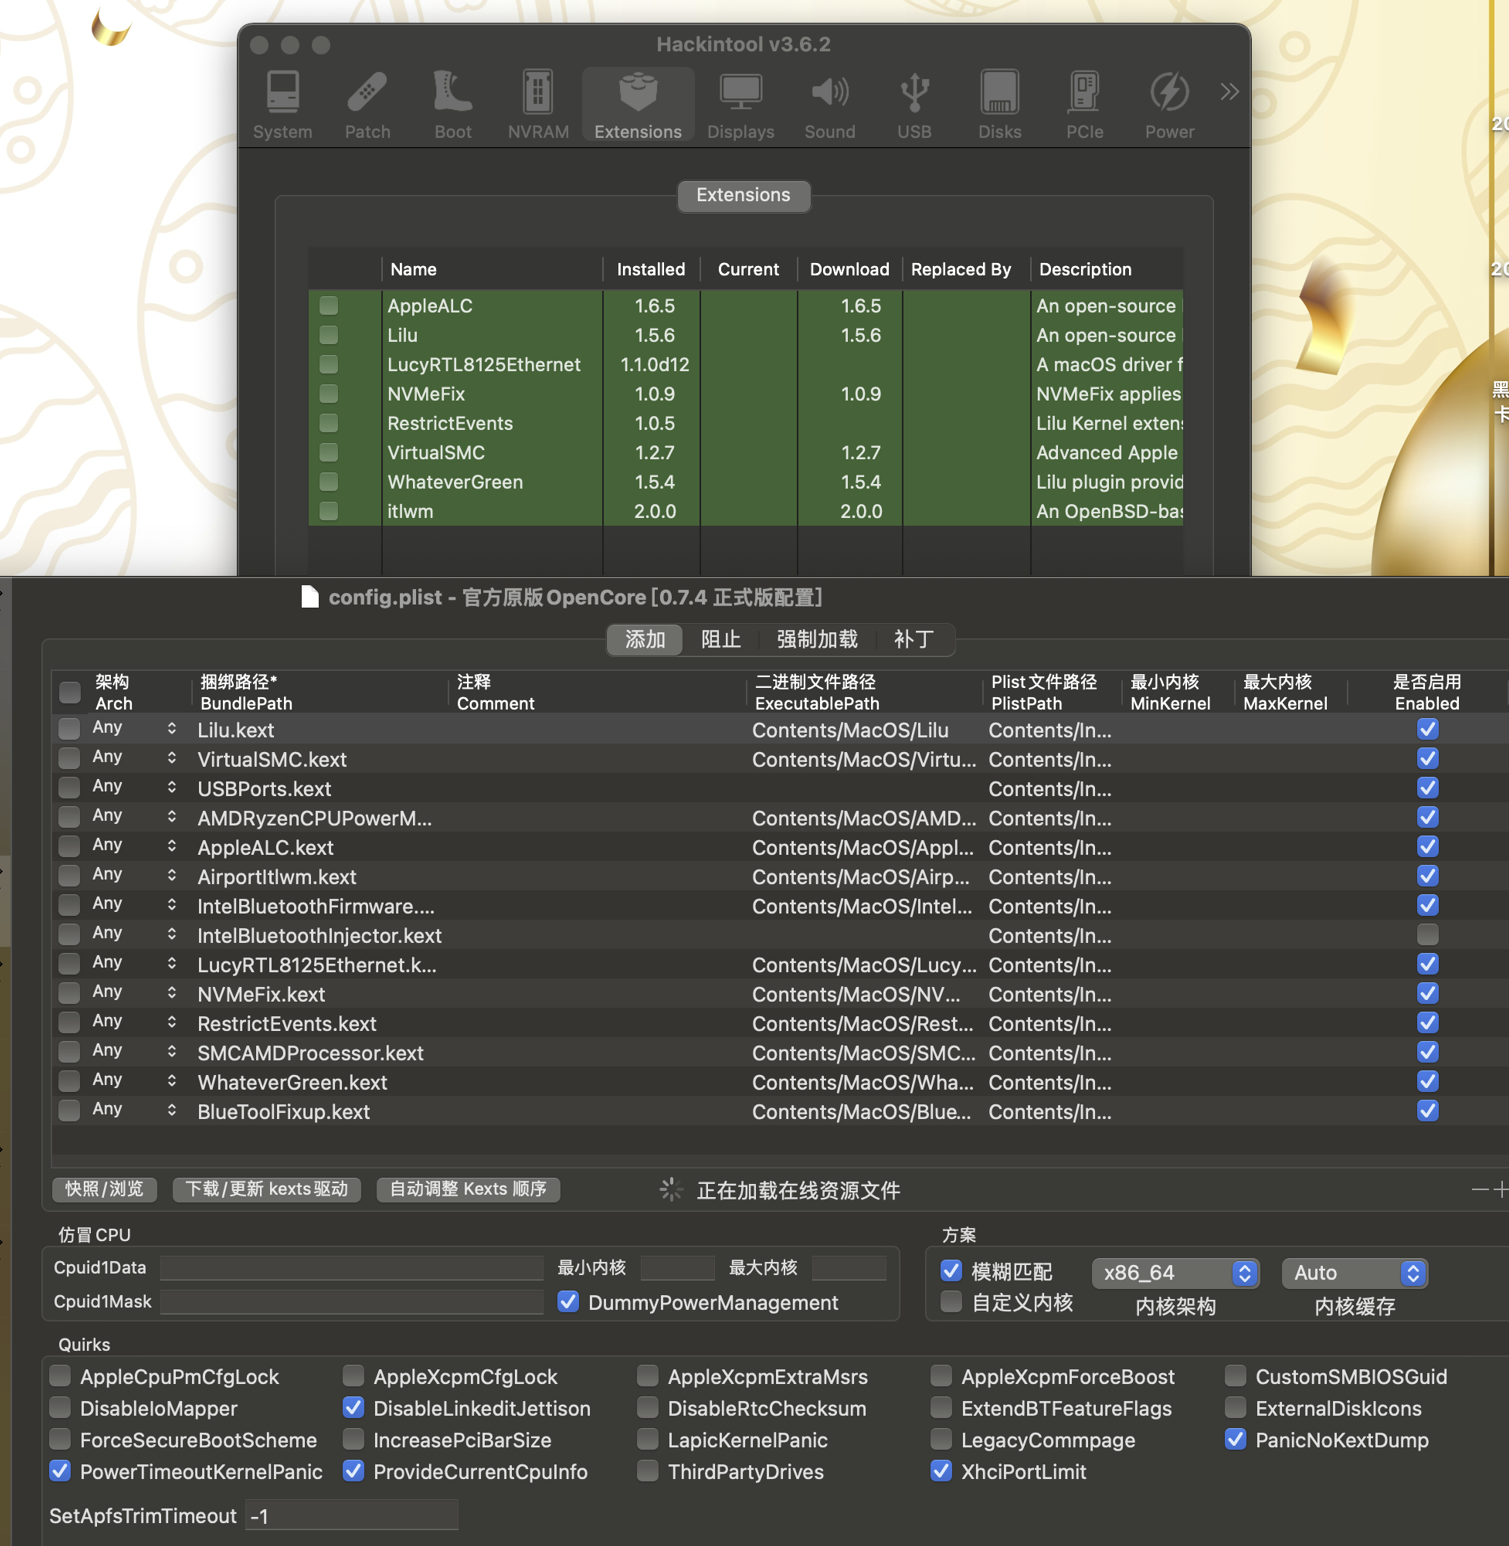Screen dimensions: 1509x1546
Task: Click the Boot icon in toolbar
Action: (452, 105)
